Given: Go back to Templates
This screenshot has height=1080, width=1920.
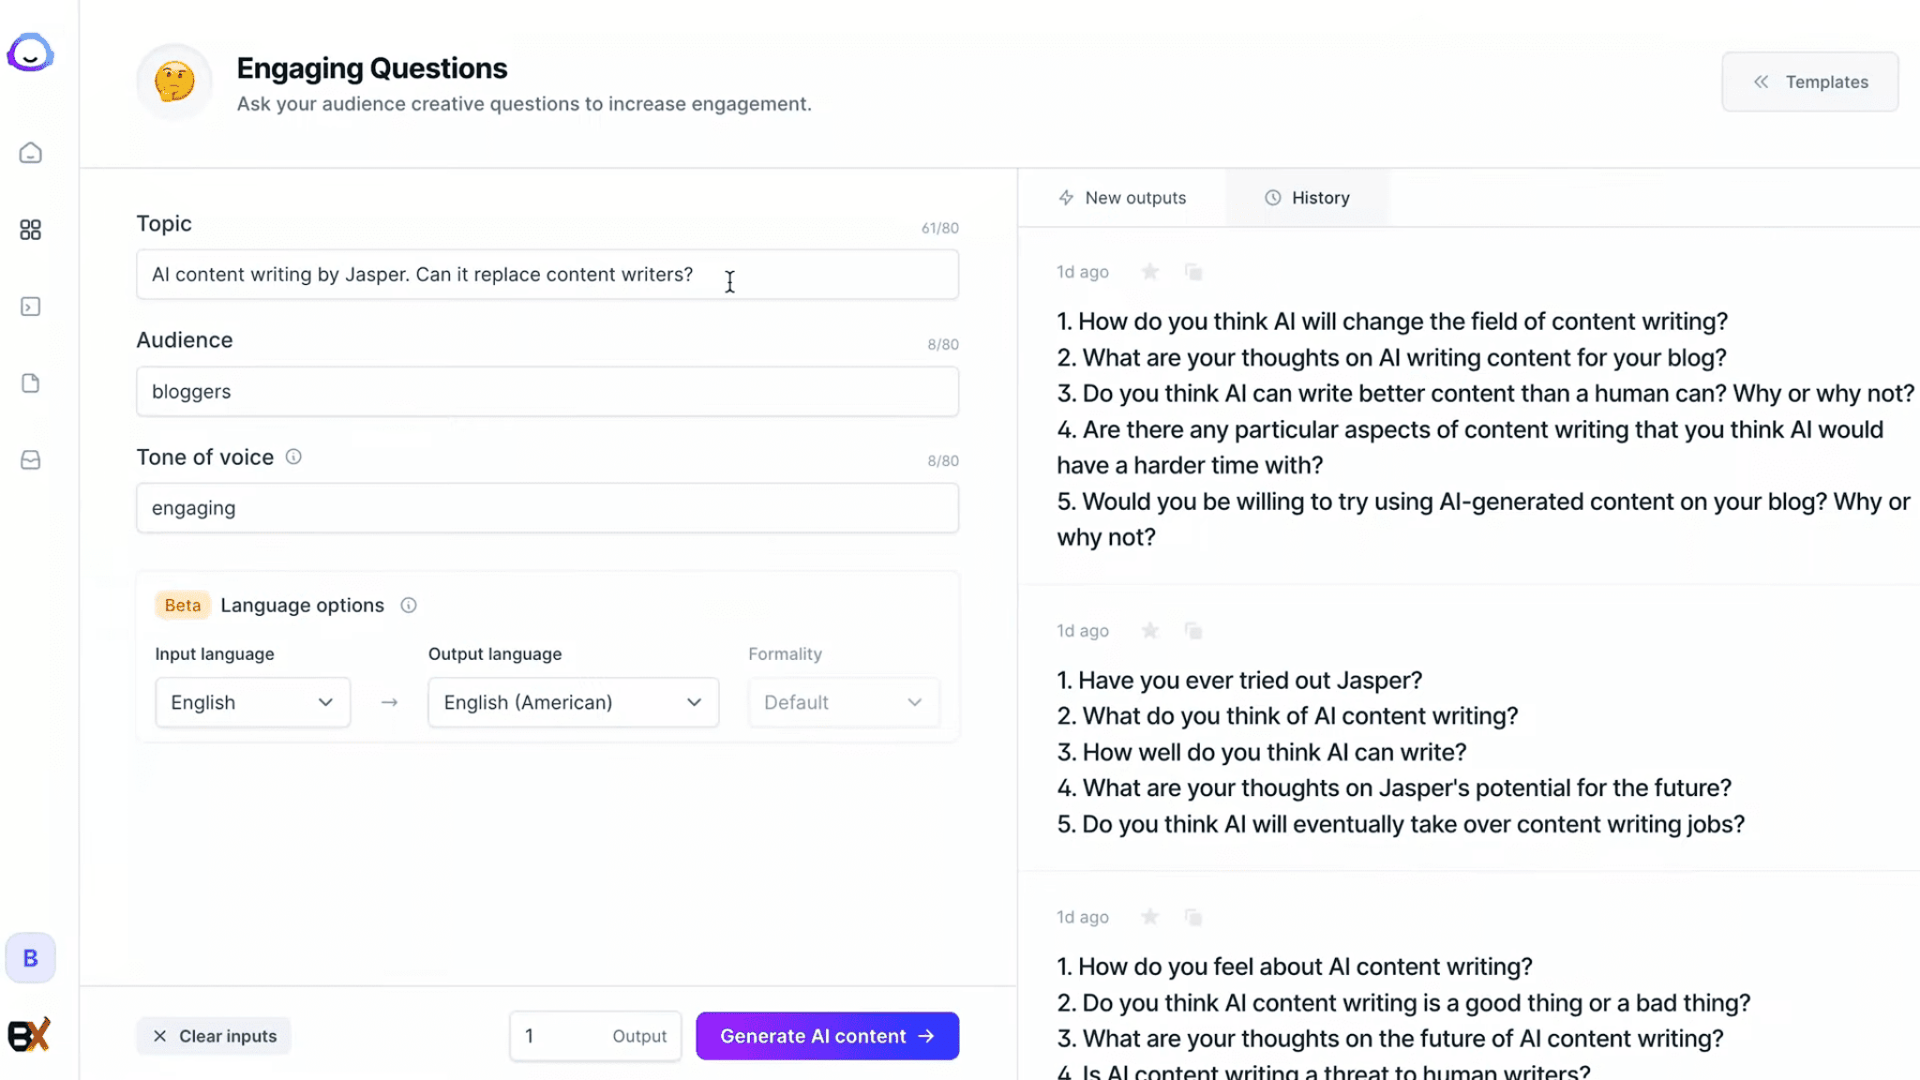Looking at the screenshot, I should pos(1810,82).
